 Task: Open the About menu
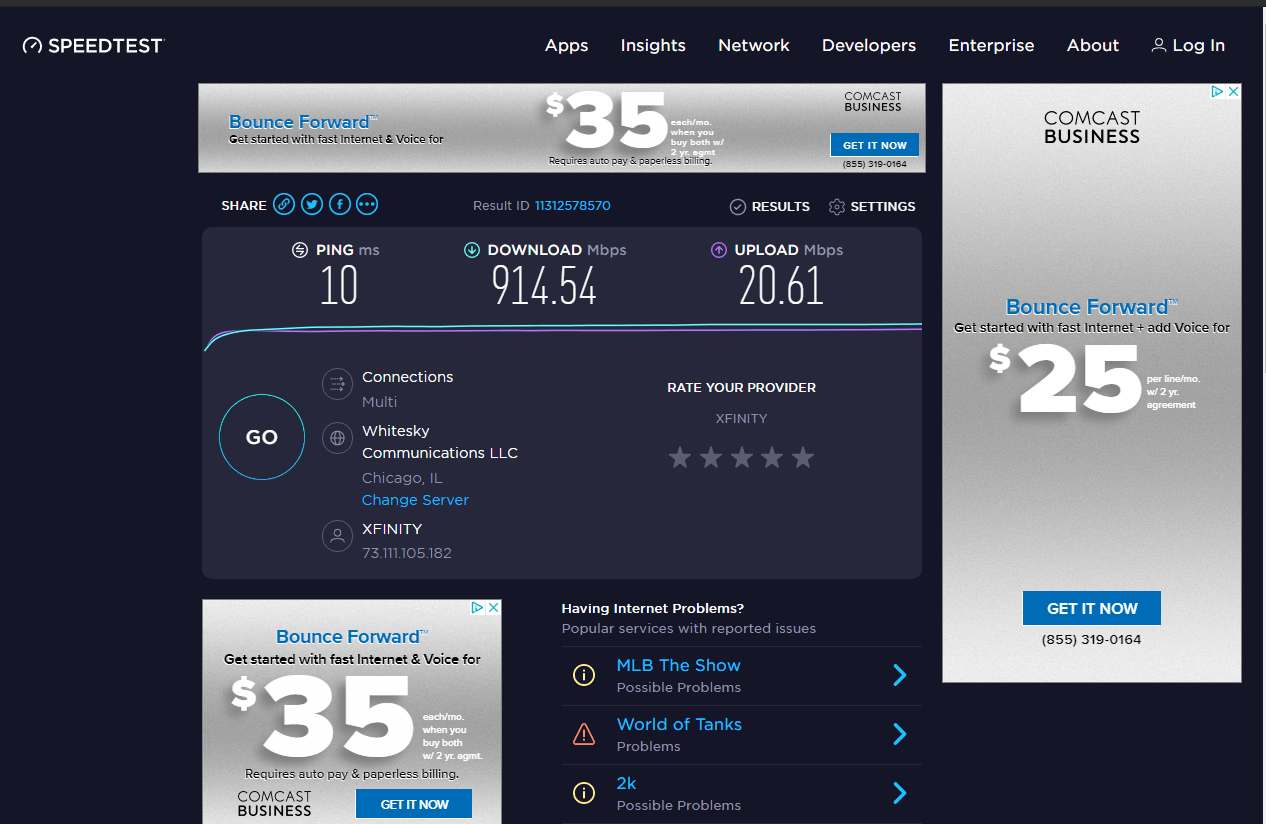(1093, 45)
